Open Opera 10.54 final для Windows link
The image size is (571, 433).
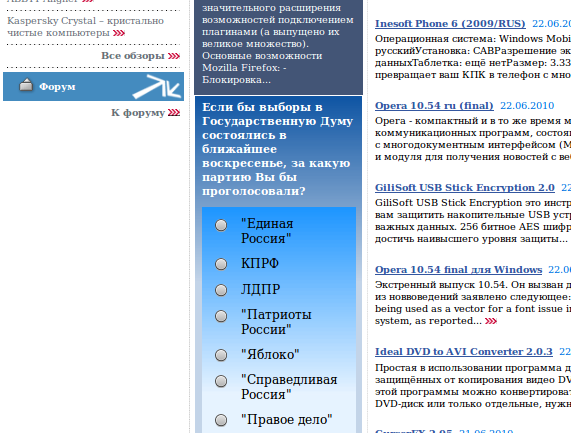click(458, 269)
